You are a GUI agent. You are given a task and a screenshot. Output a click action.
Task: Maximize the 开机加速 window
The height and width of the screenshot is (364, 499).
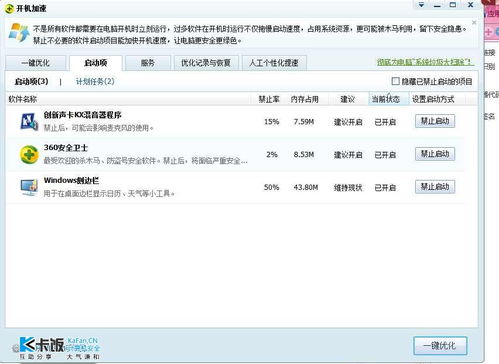pyautogui.click(x=453, y=5)
